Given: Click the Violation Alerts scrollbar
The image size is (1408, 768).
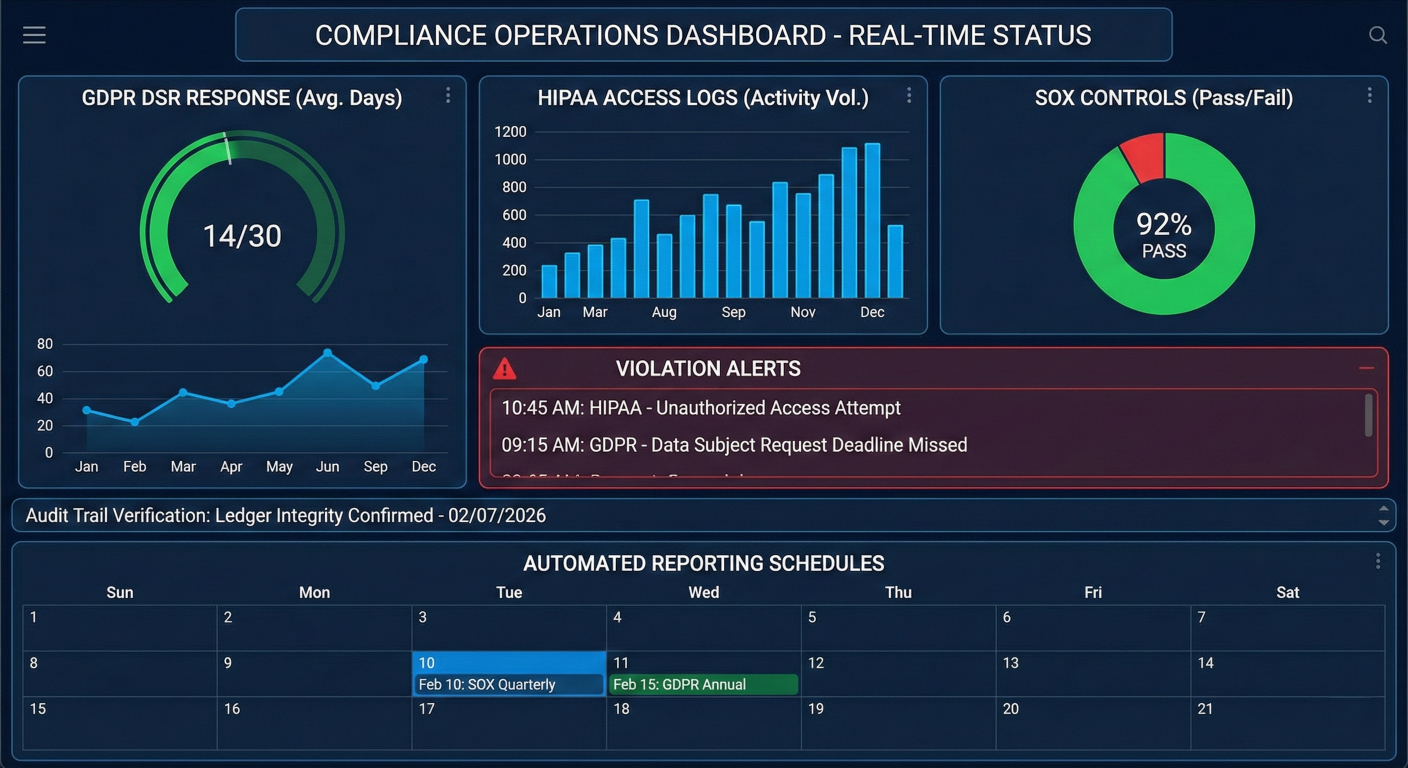Looking at the screenshot, I should point(1368,414).
